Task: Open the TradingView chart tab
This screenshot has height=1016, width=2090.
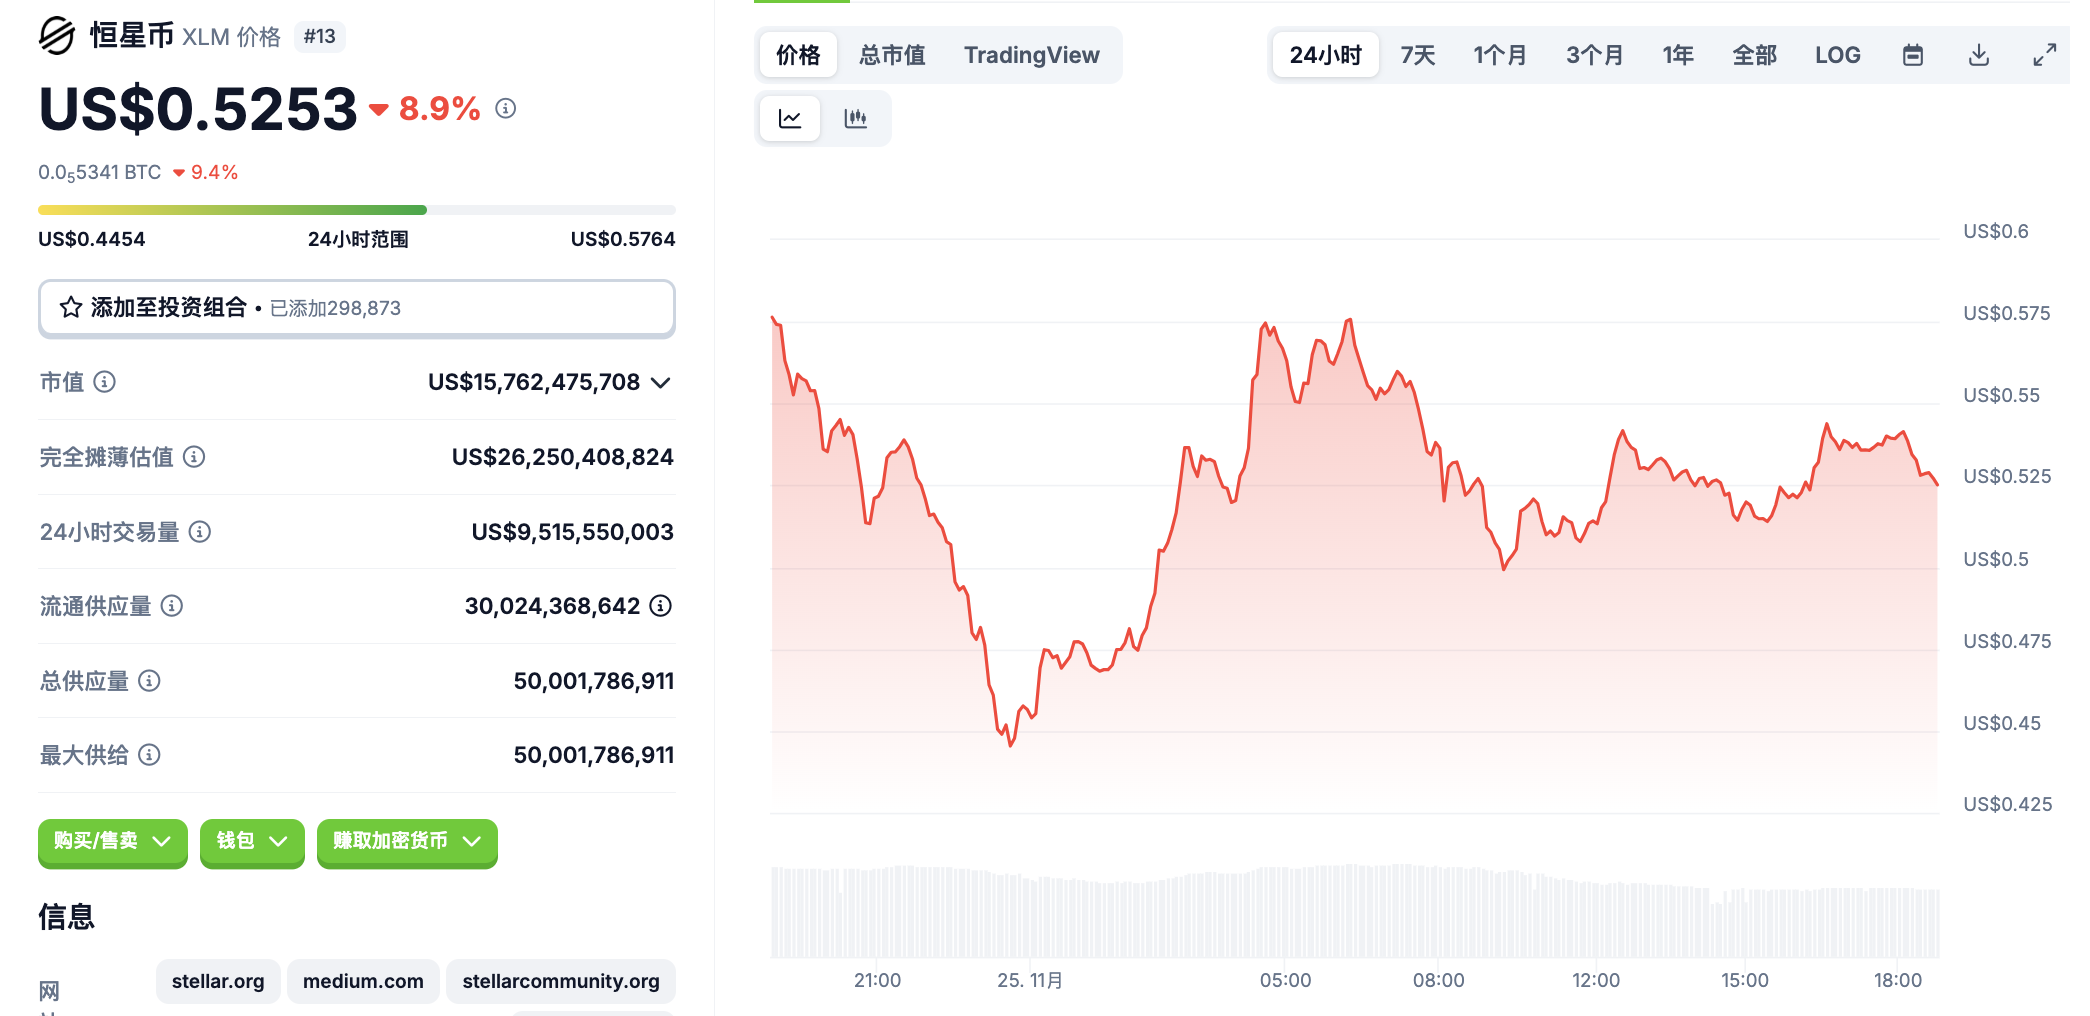Action: (x=1031, y=55)
